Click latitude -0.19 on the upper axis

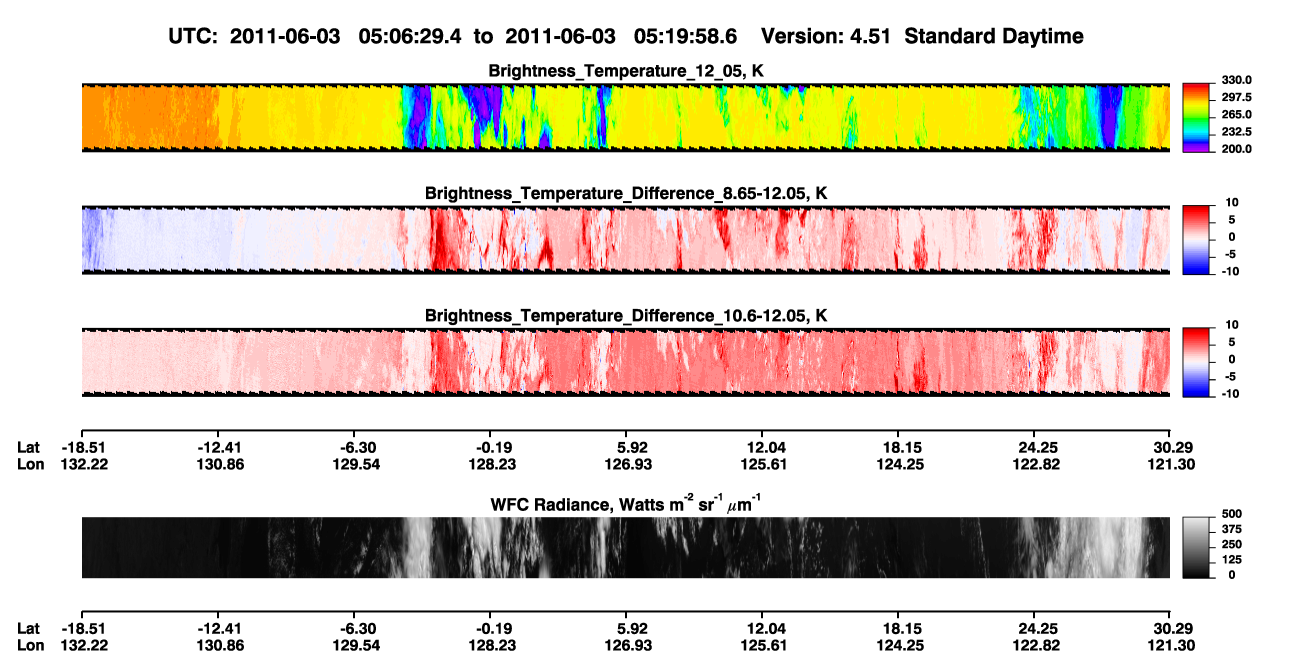(489, 447)
